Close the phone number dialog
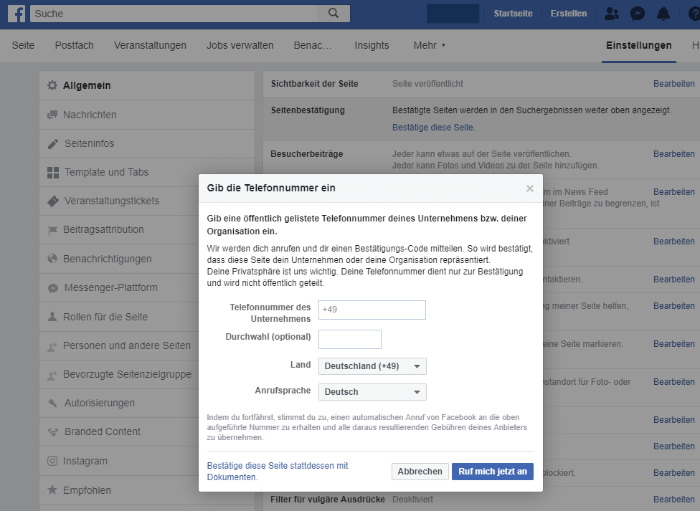Viewport: 700px width, 511px height. coord(529,188)
